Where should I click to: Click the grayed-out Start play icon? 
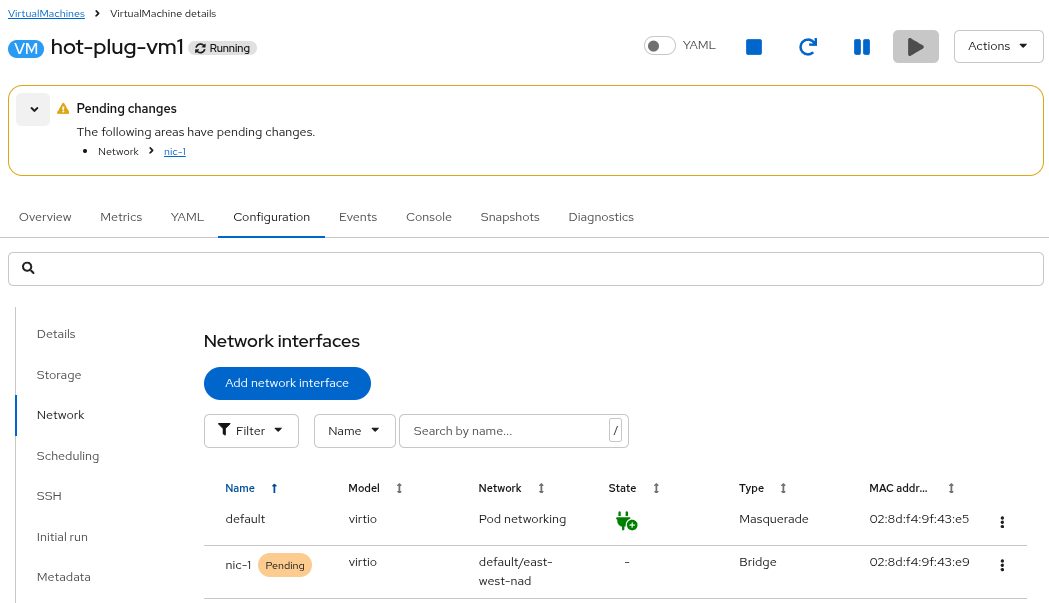coord(915,47)
